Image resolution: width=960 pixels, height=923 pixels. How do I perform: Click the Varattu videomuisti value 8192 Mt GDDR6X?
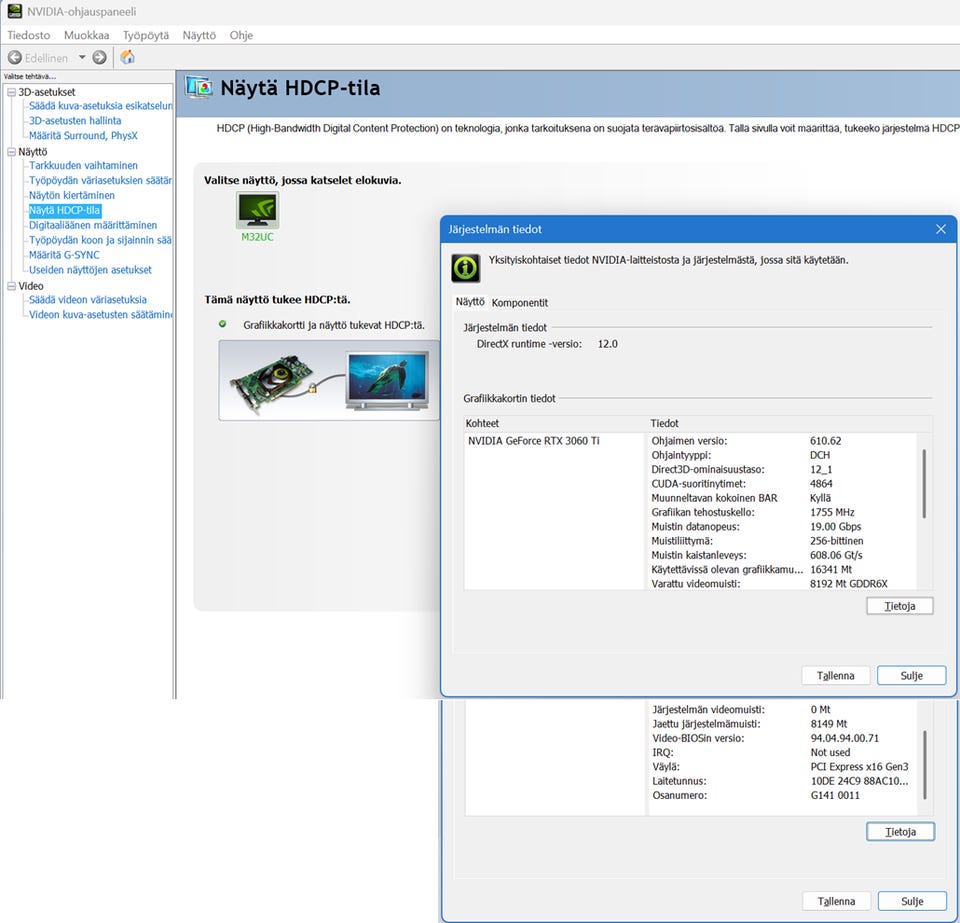pyautogui.click(x=849, y=584)
